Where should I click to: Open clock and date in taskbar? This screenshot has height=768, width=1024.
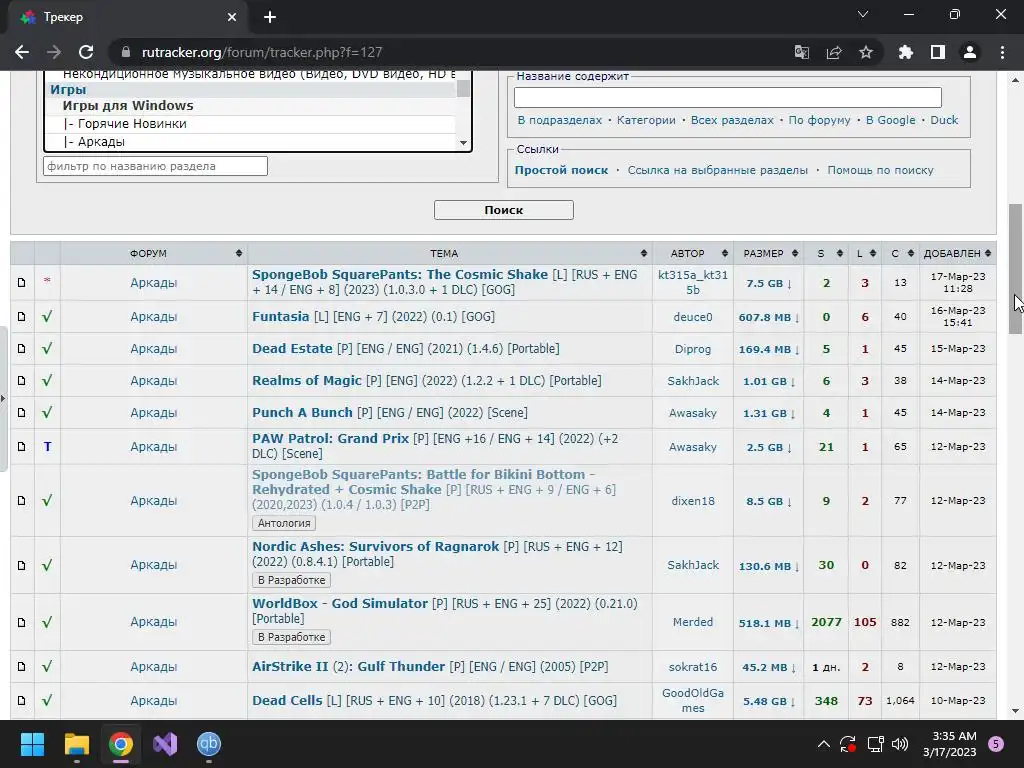point(950,744)
